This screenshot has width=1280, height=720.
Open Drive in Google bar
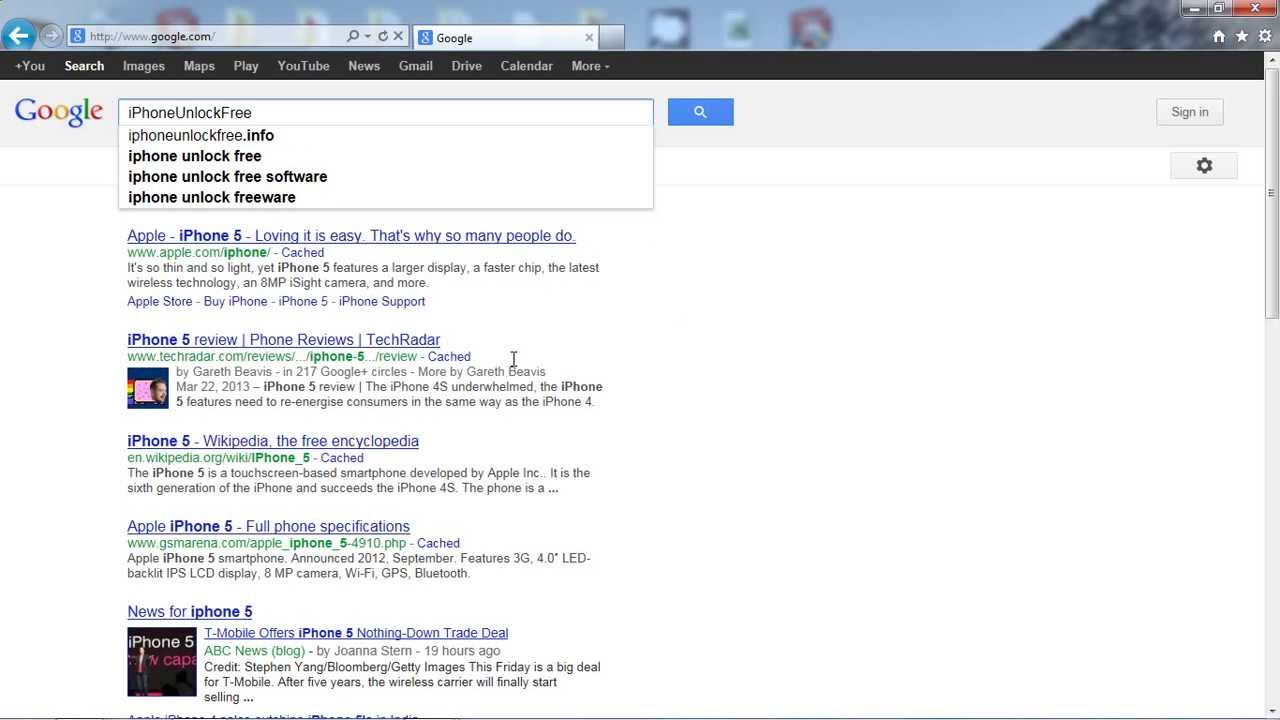tap(467, 66)
